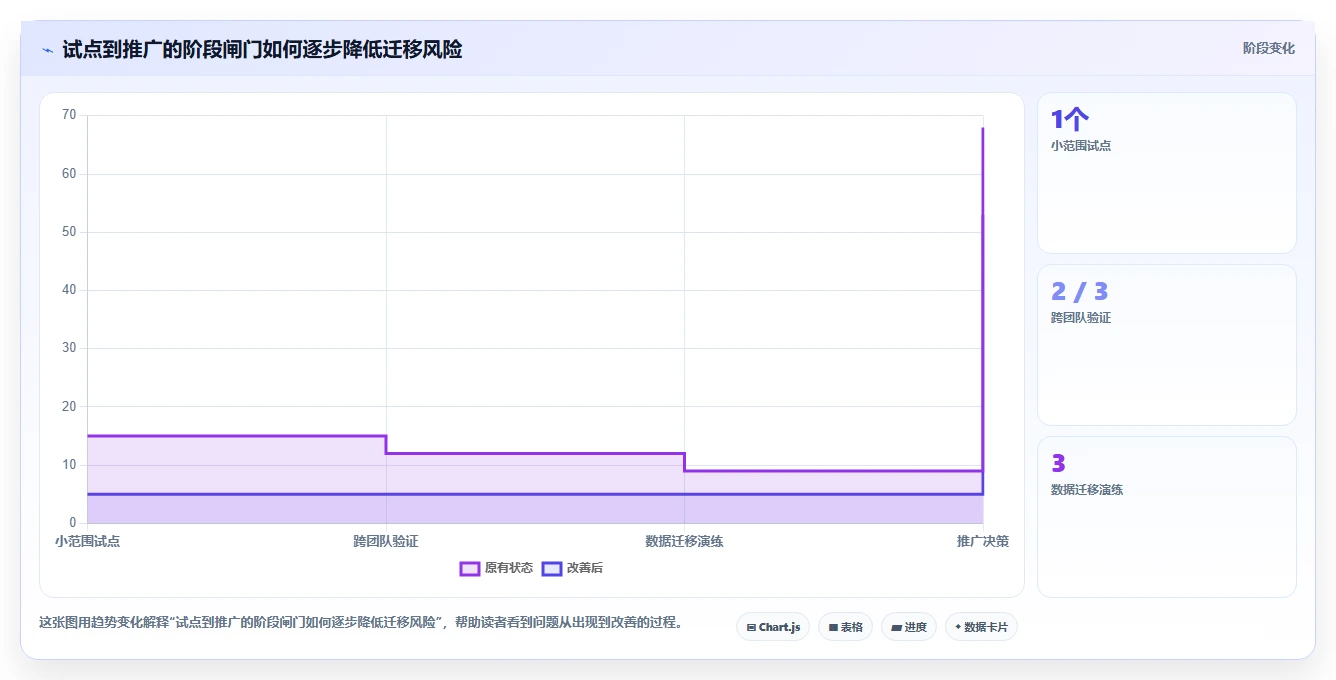1336x680 pixels.
Task: Click the 数据卡片 tag's sparkle icon
Action: [x=958, y=627]
